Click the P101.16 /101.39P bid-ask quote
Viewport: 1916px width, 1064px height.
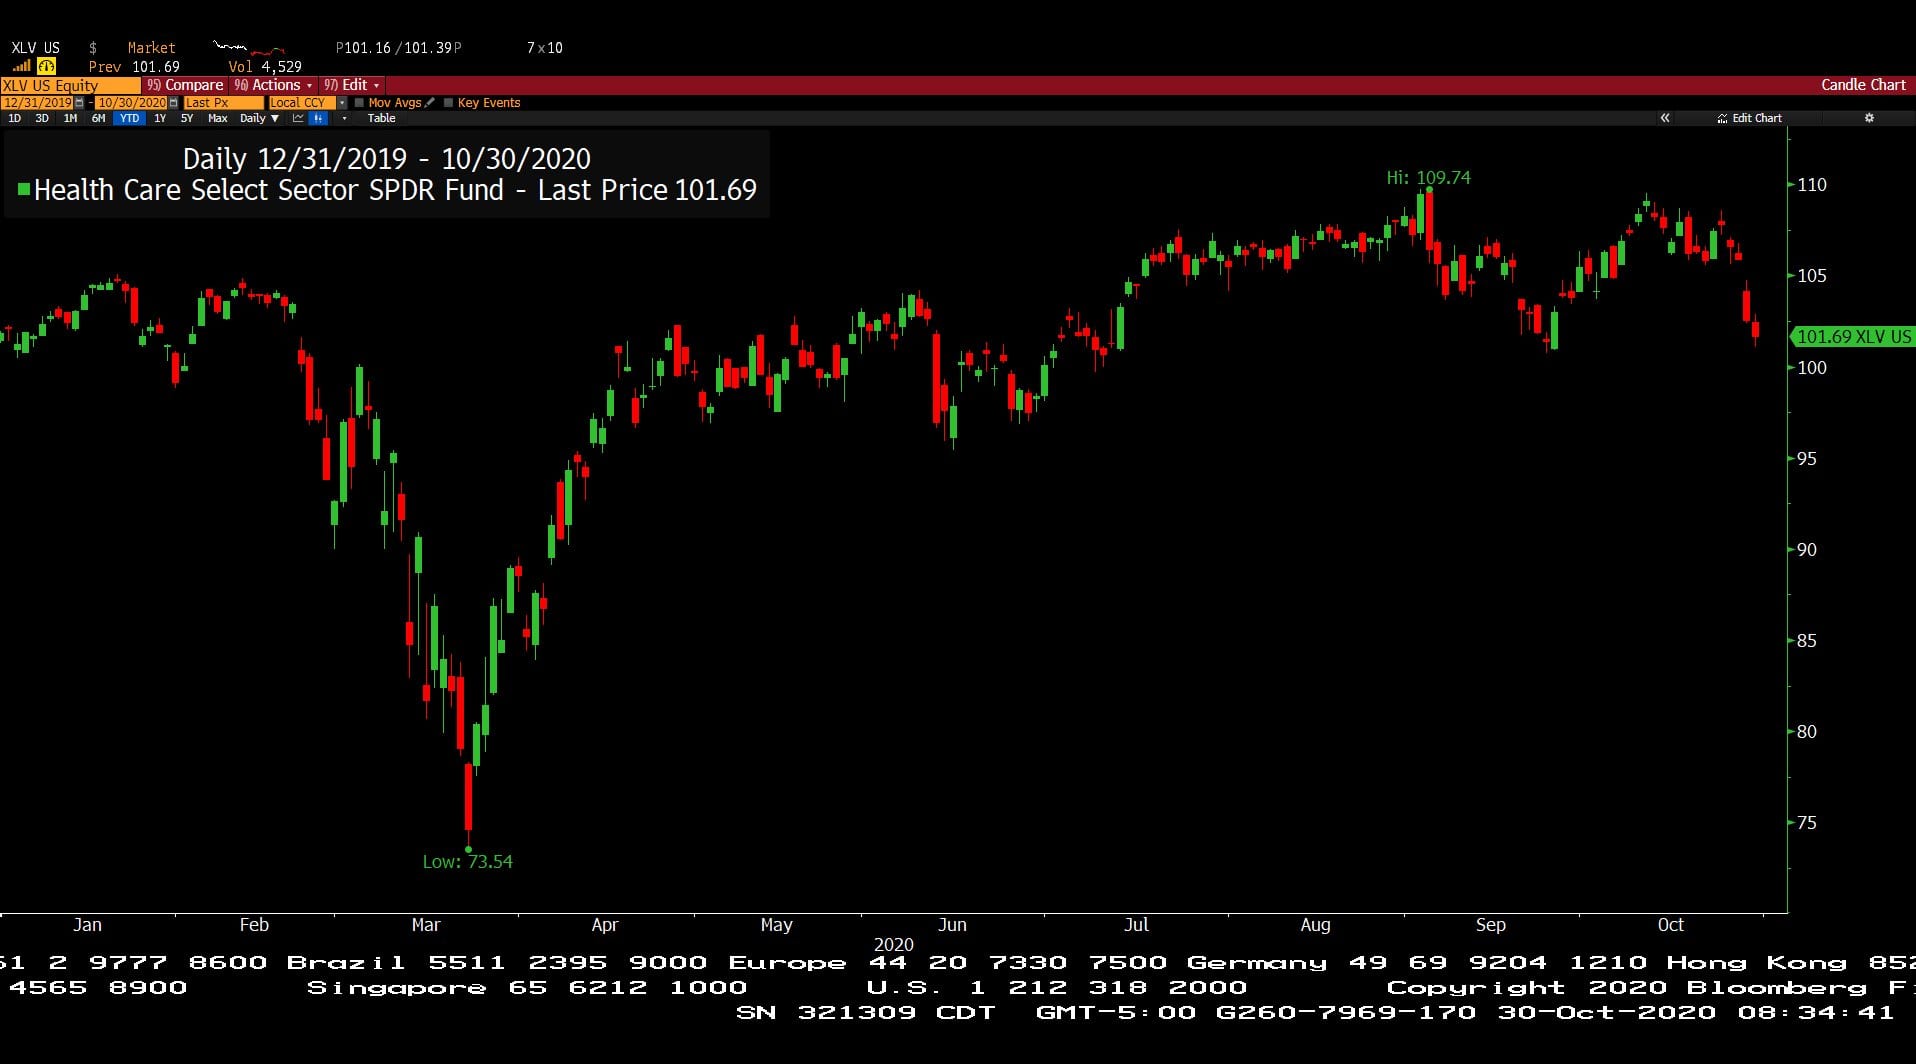[x=399, y=48]
